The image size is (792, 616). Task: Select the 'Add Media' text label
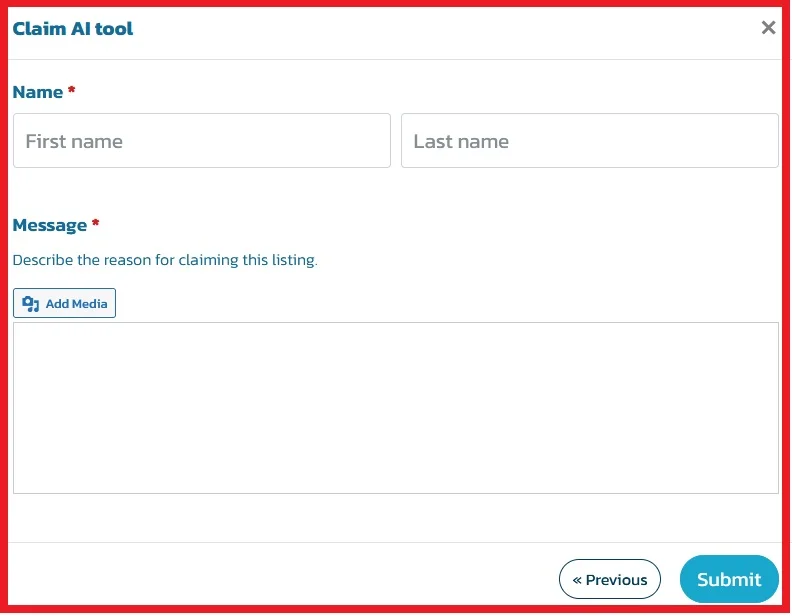[x=76, y=304]
